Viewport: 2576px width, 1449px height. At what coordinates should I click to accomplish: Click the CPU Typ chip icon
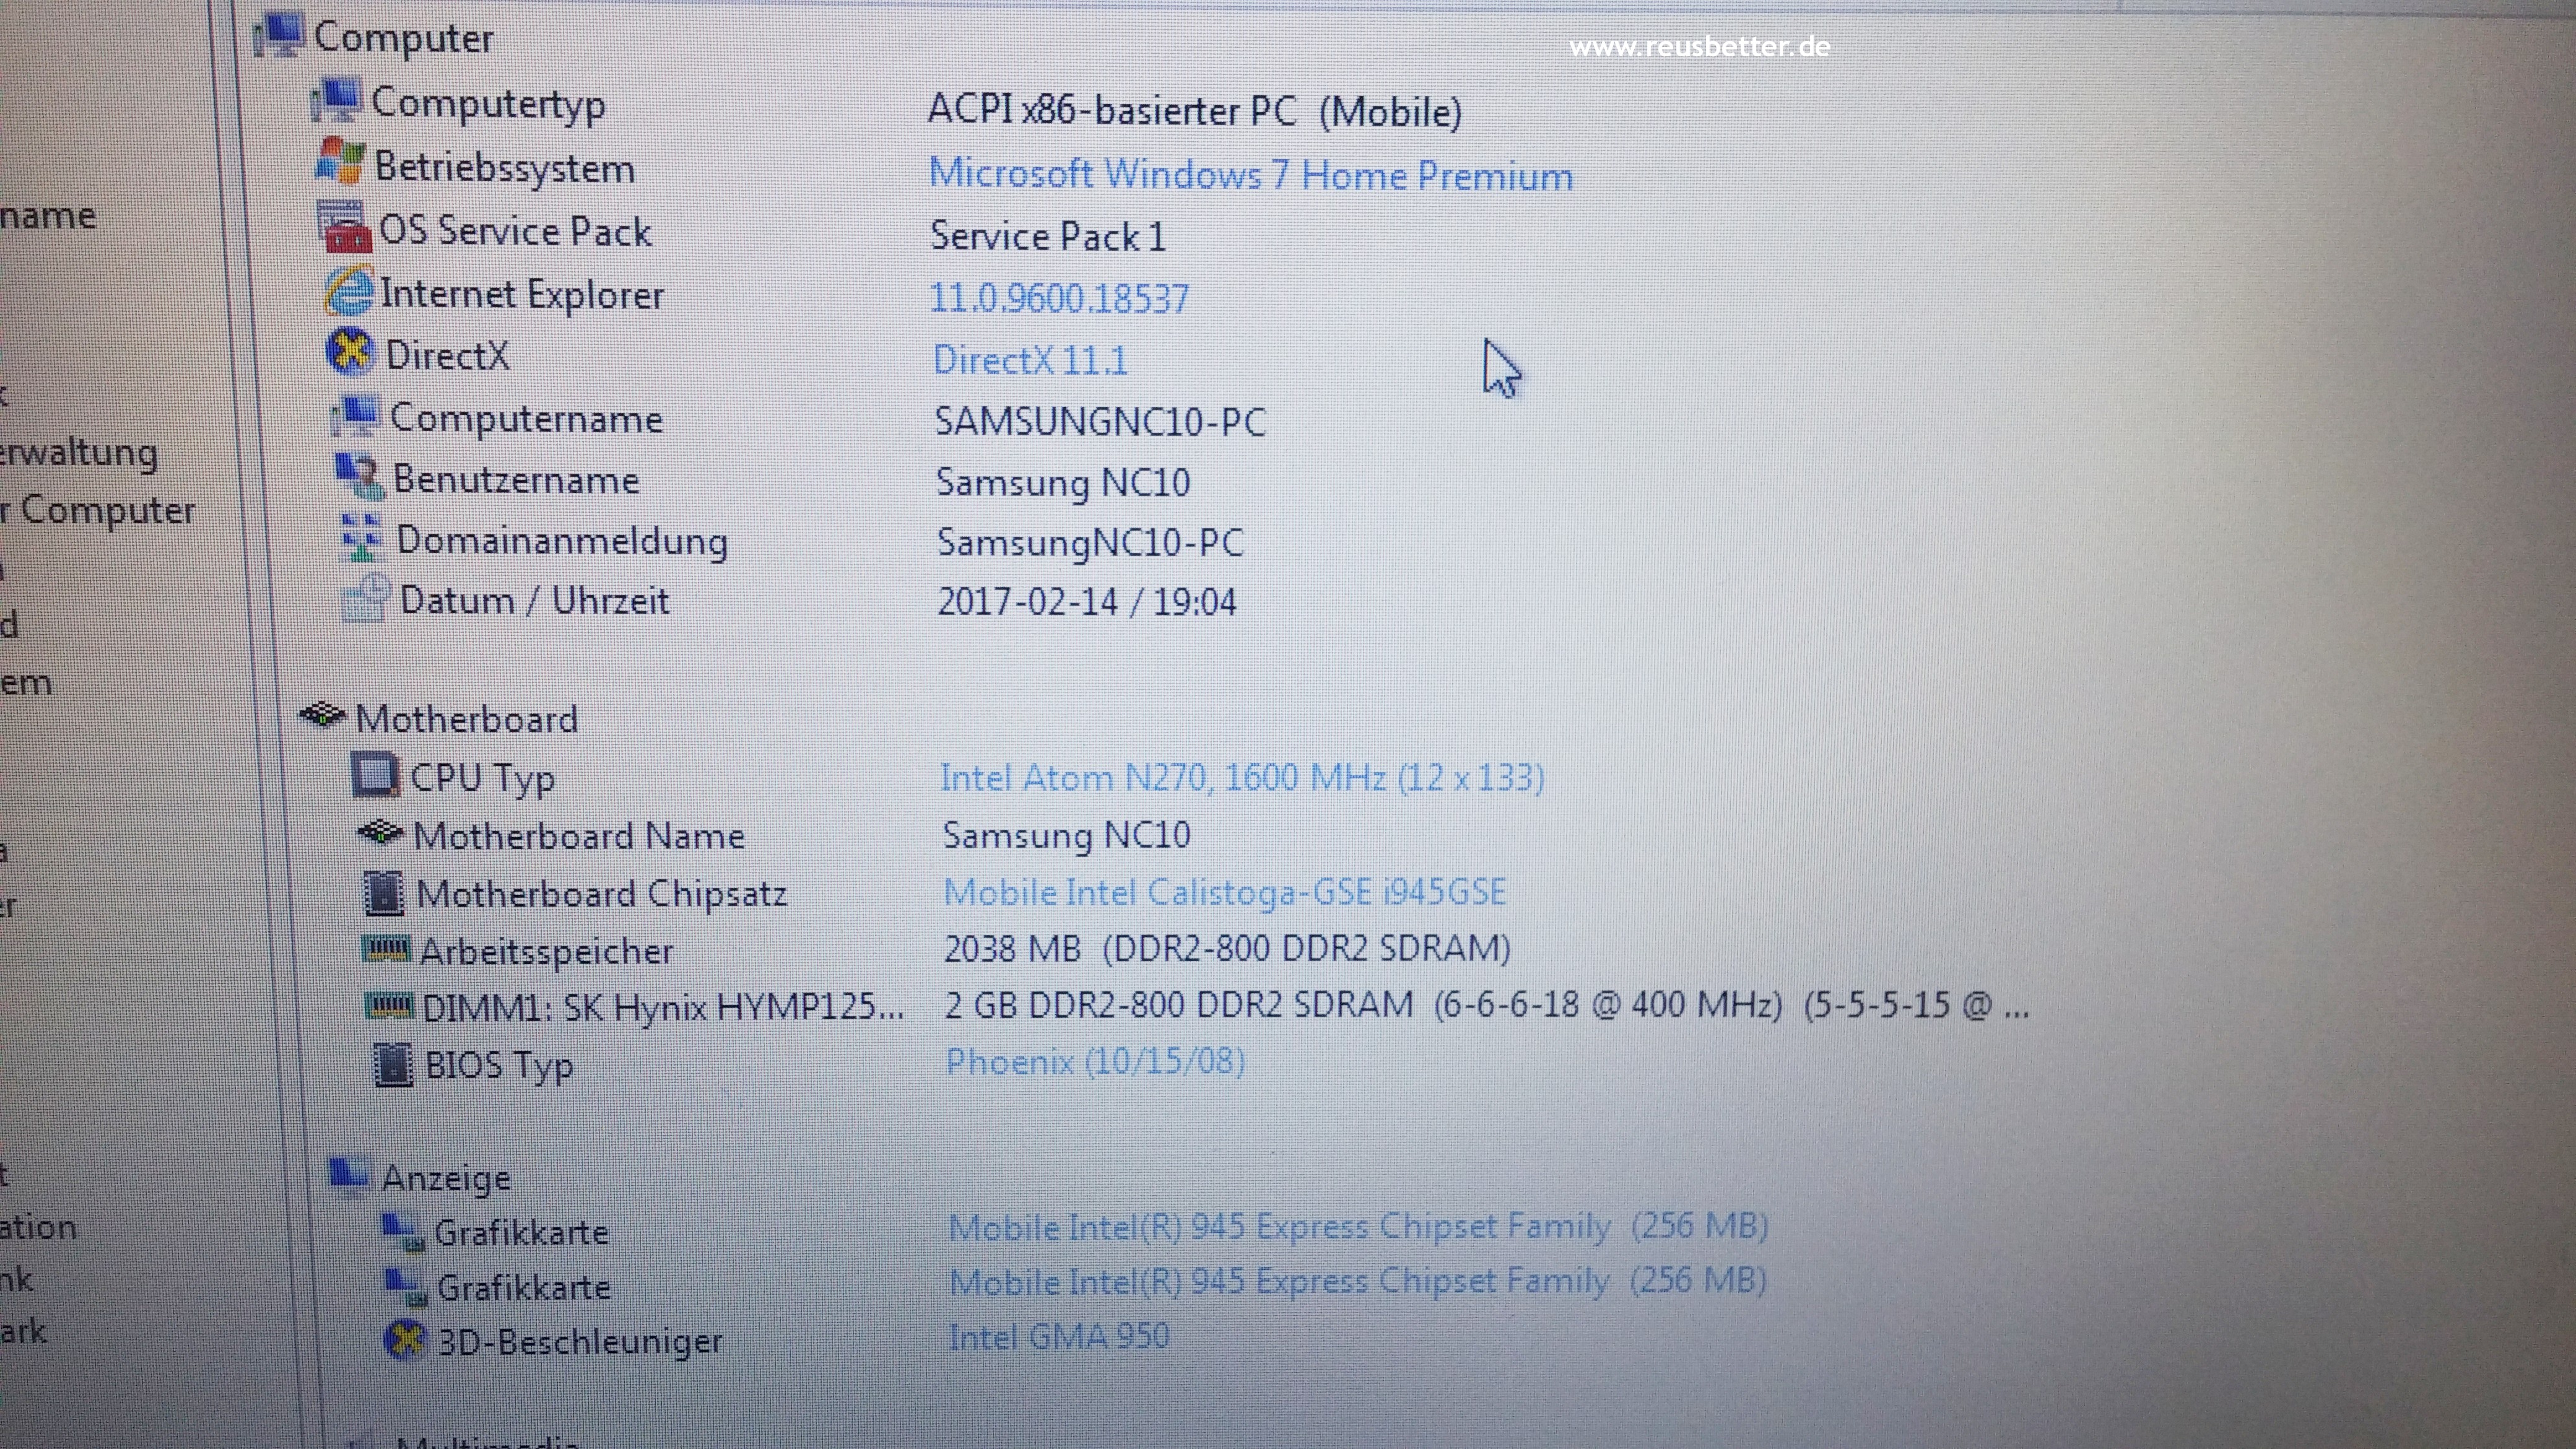click(376, 775)
